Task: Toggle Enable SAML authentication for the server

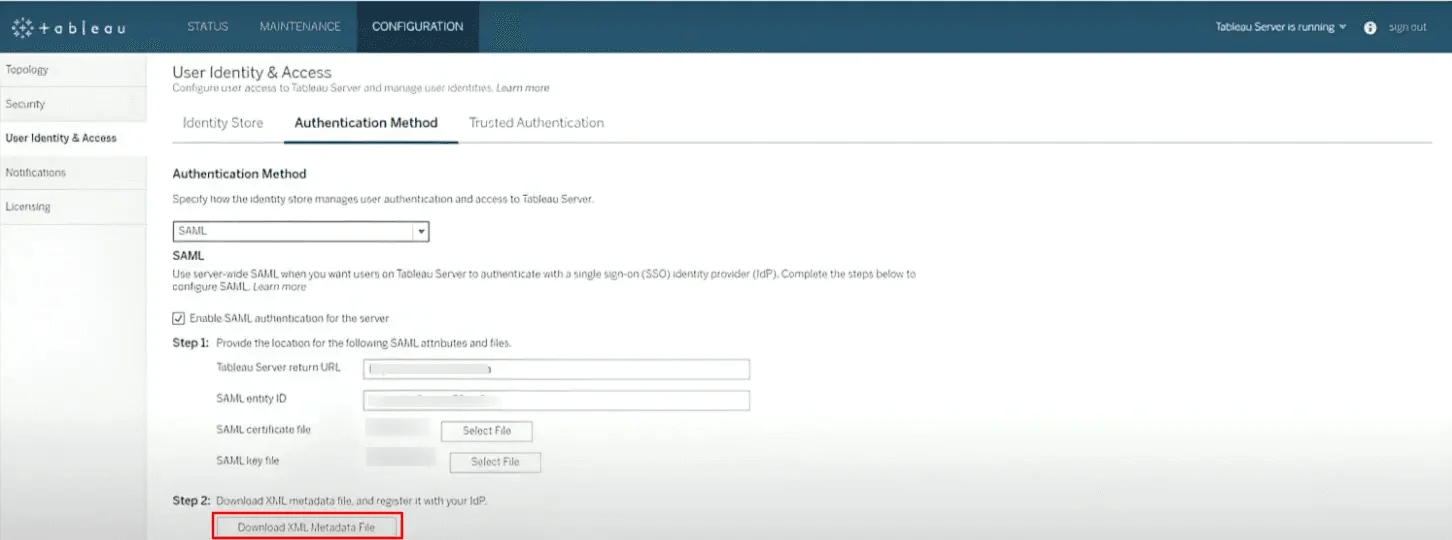Action: [x=179, y=318]
